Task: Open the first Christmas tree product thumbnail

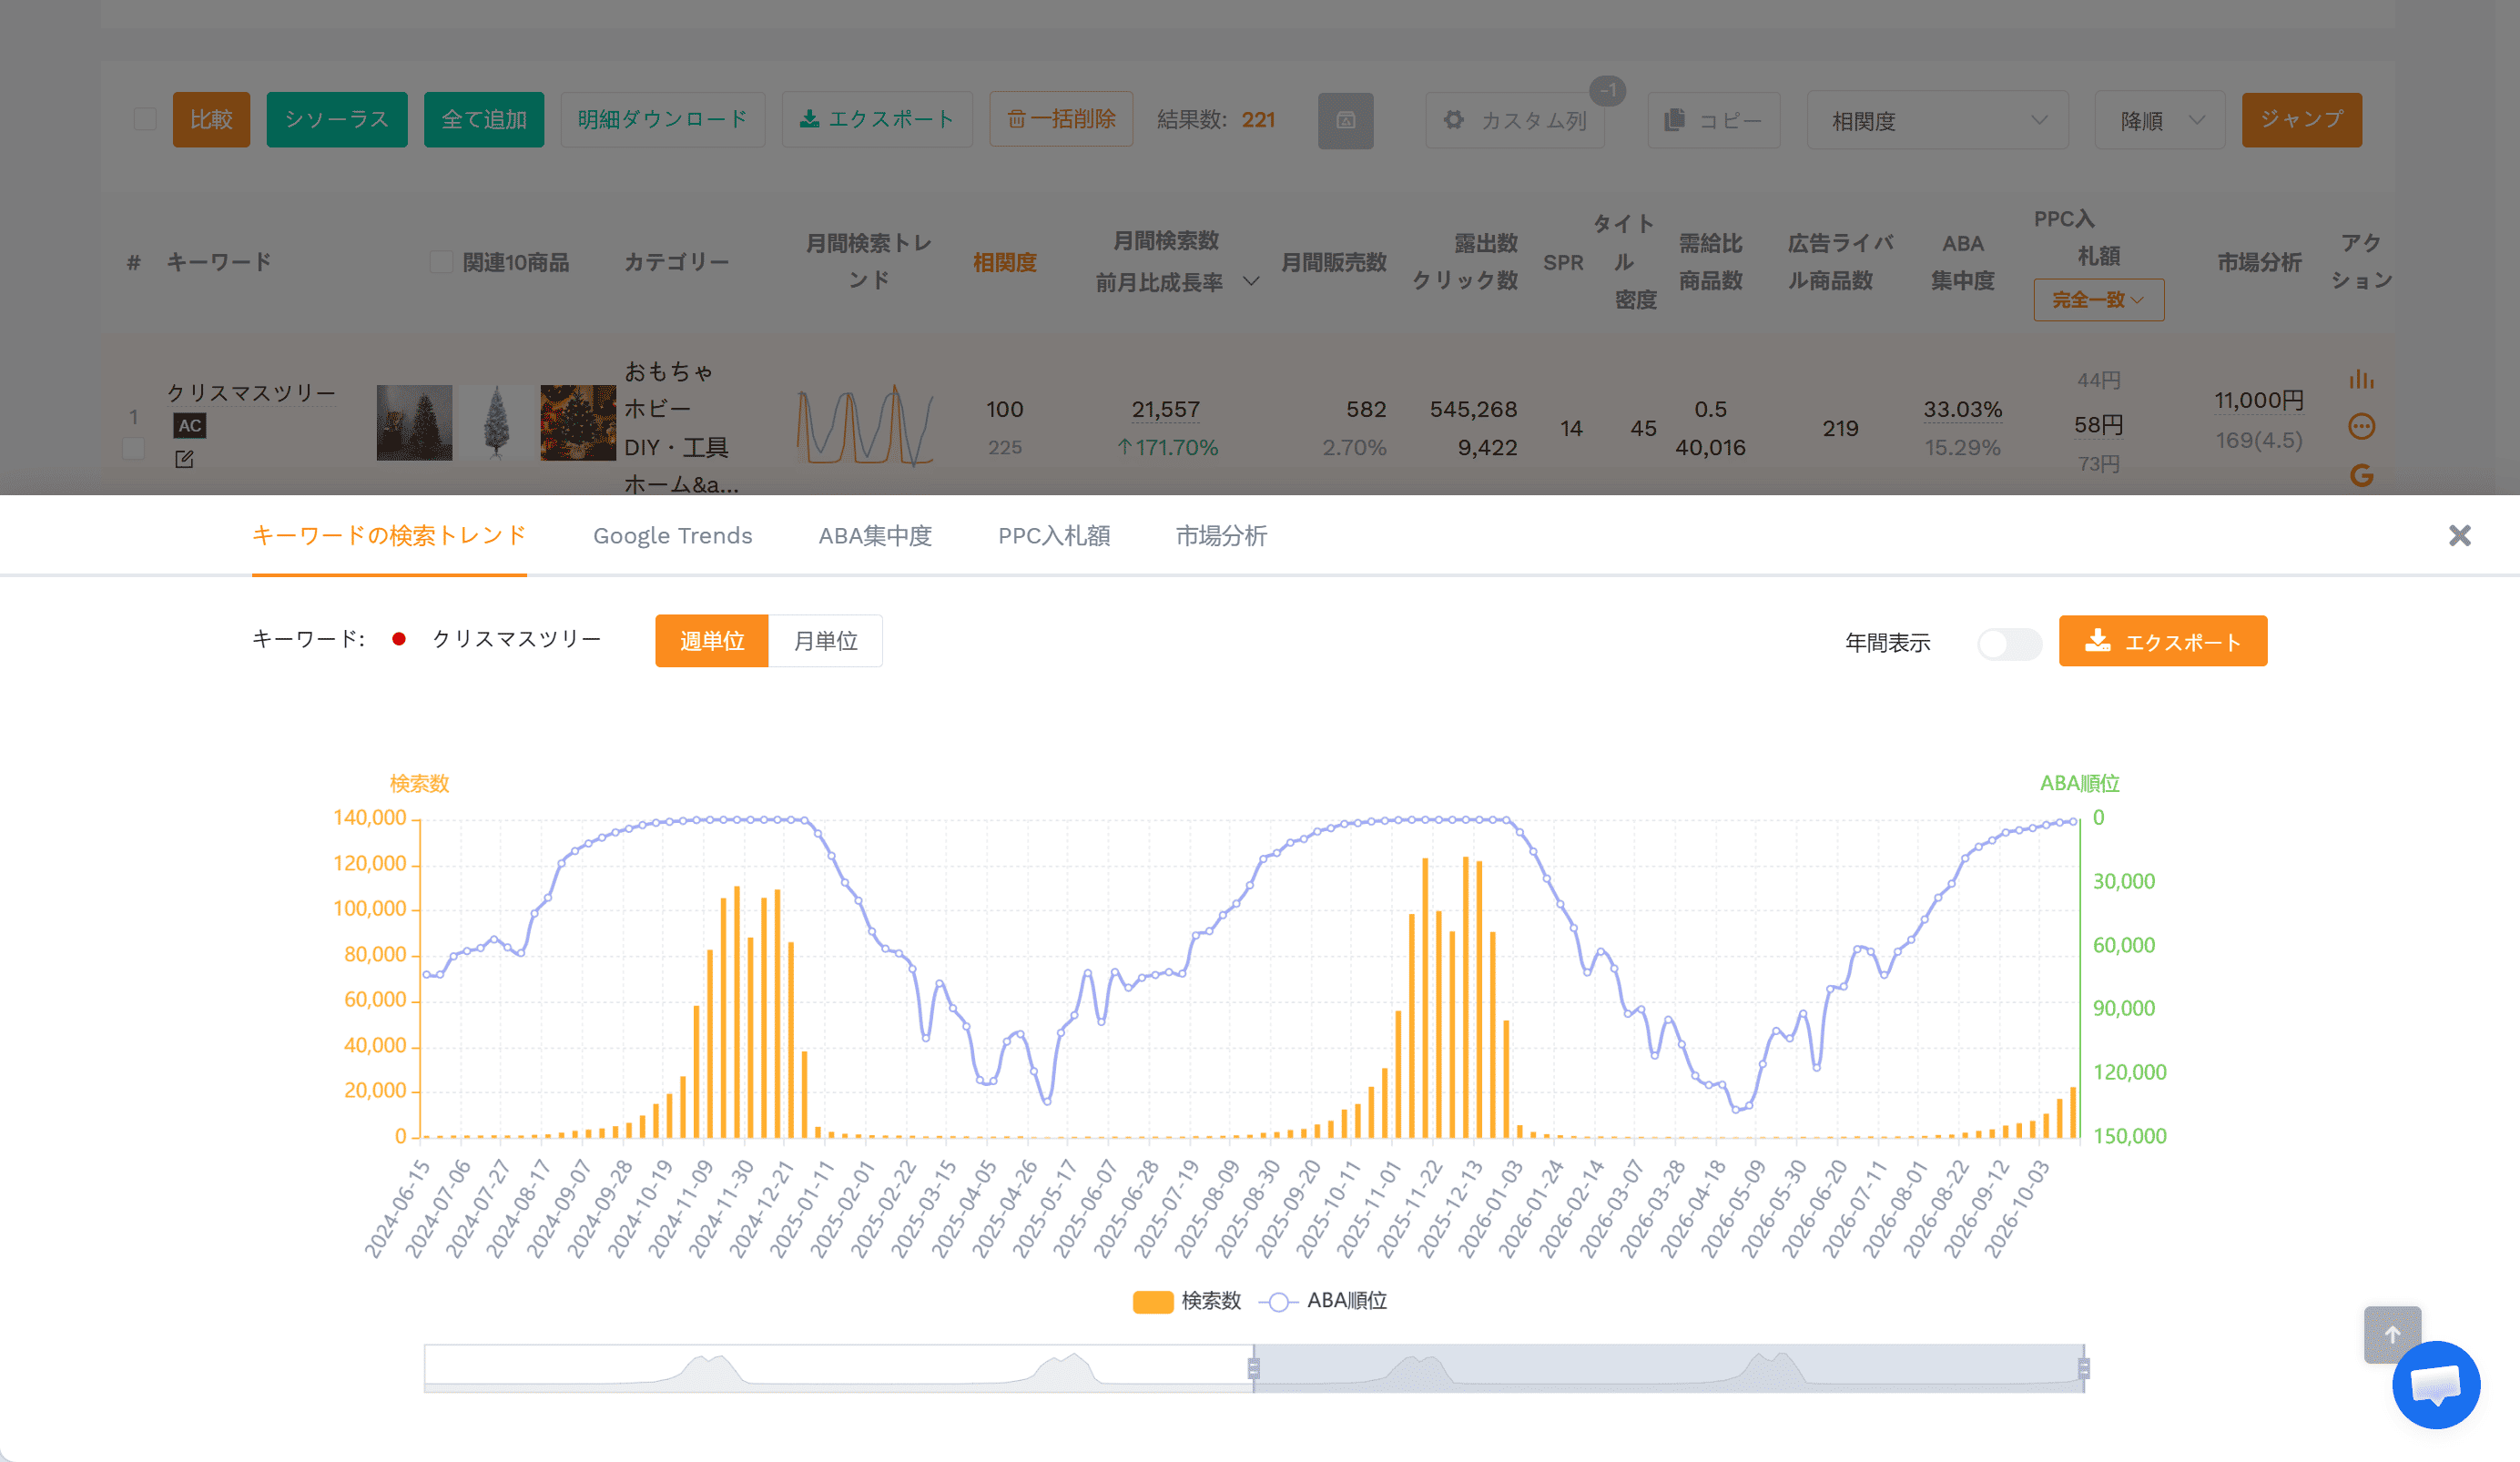Action: pyautogui.click(x=414, y=423)
